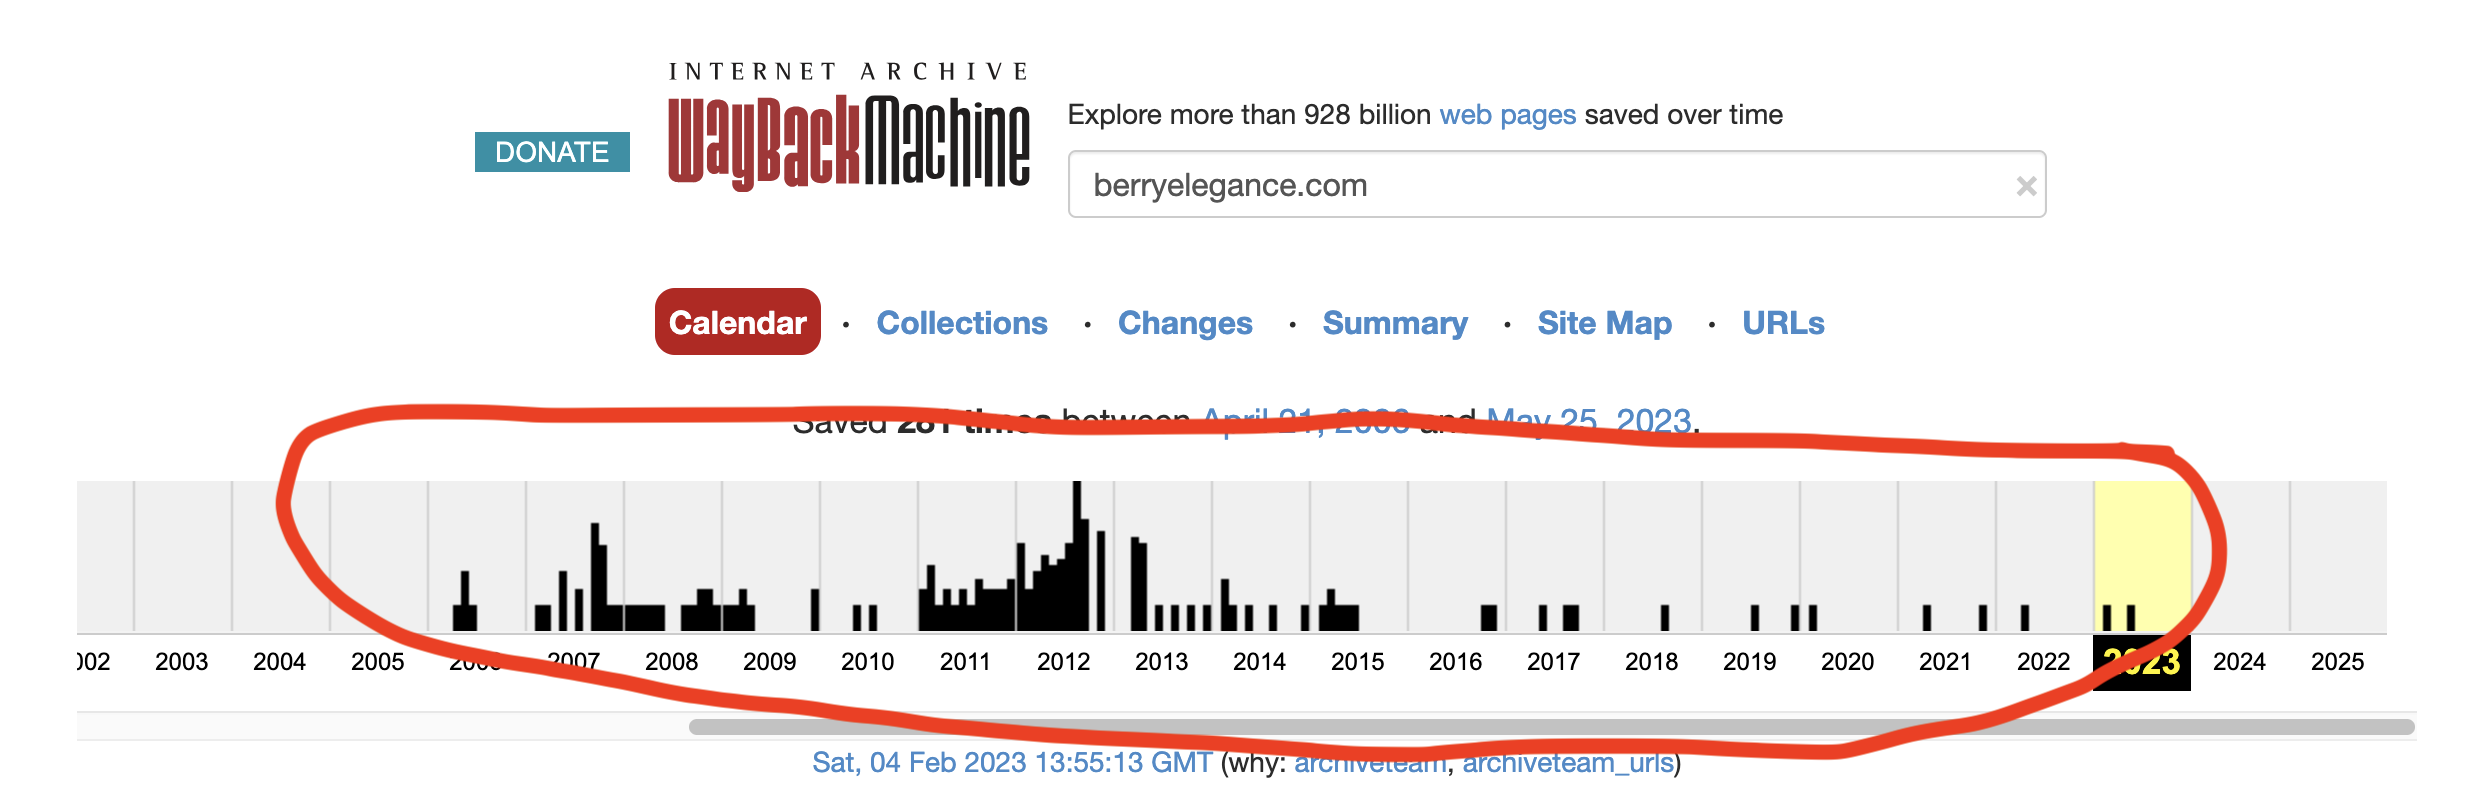
Task: Select year 2004 on the timeline
Action: (x=280, y=662)
